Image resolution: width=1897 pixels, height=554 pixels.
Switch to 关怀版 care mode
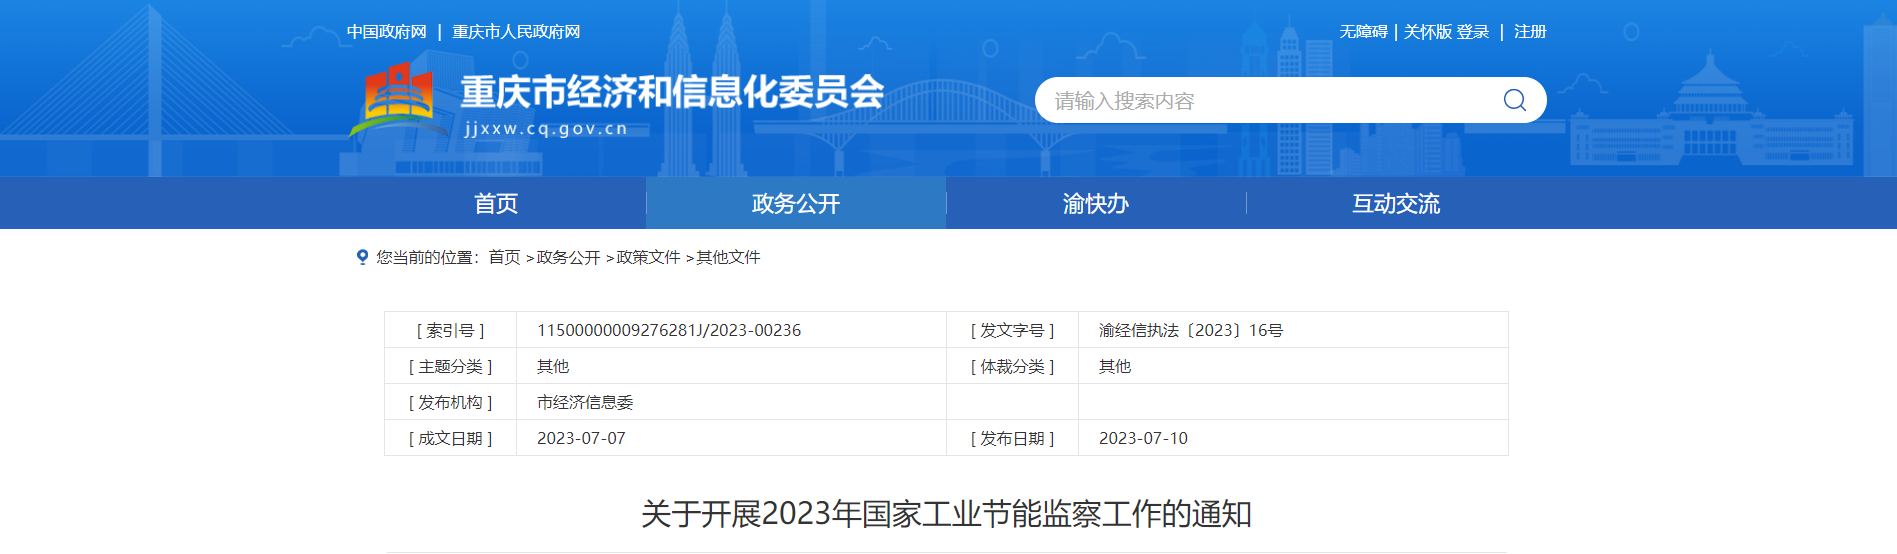(1427, 32)
